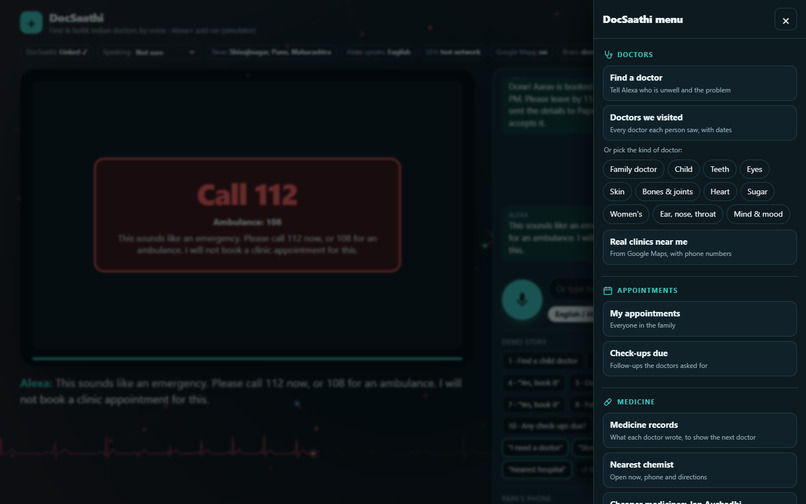Click the demo chip '1 - Find a child doctor'
Viewport: 806px width, 504px height.
pyautogui.click(x=542, y=361)
